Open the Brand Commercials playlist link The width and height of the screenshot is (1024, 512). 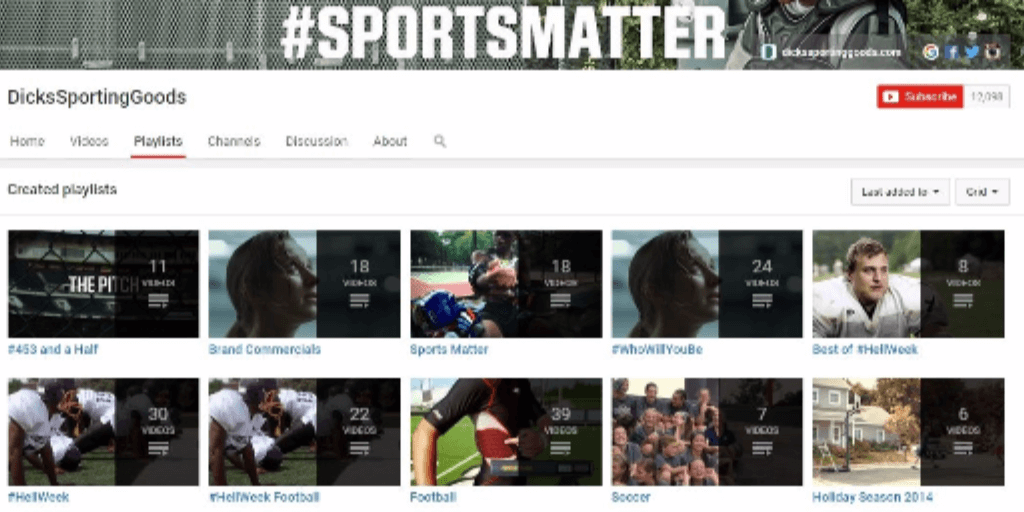click(x=264, y=349)
